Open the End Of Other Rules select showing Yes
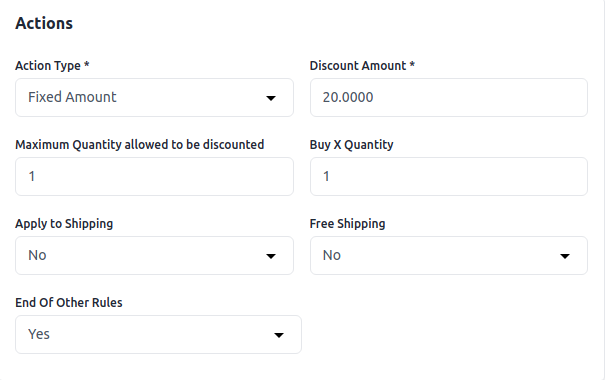 point(158,334)
